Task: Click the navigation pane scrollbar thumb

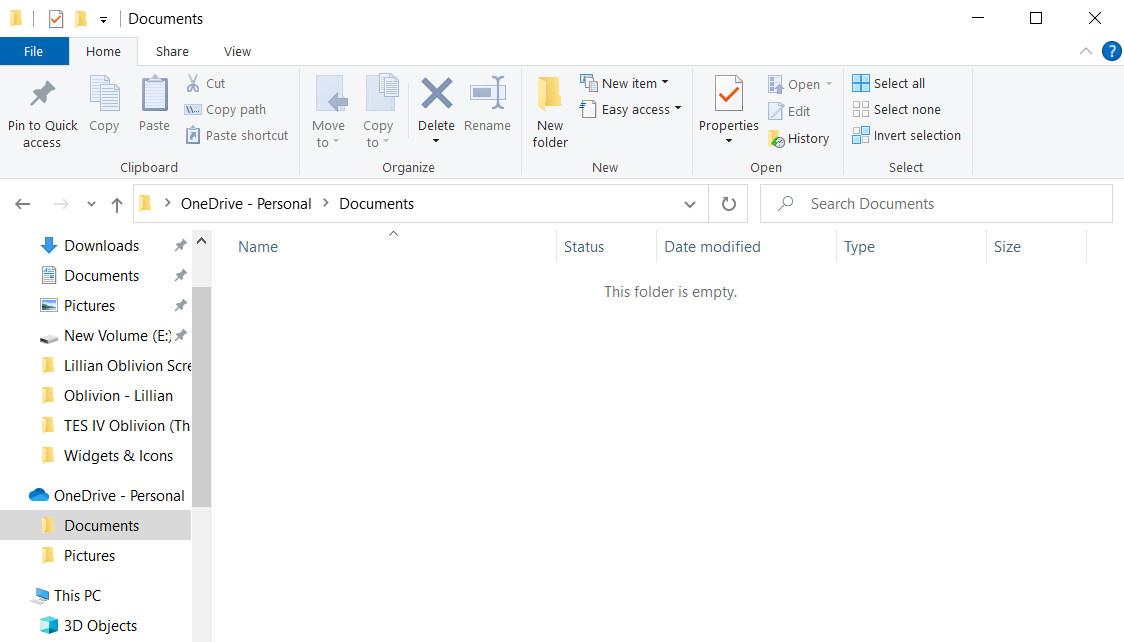Action: click(x=201, y=396)
